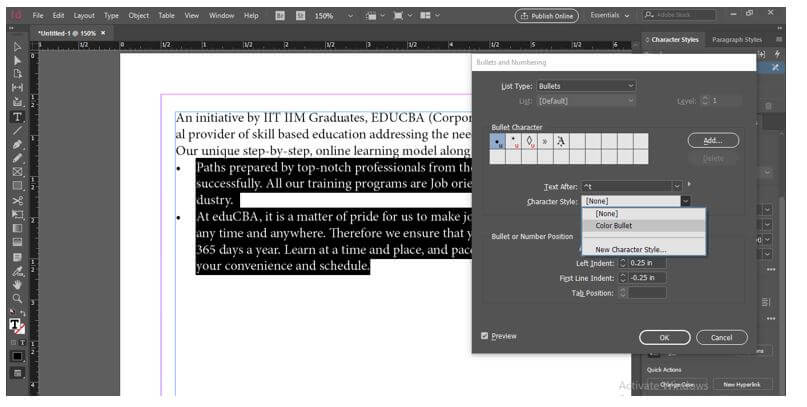807x407 pixels.
Task: Toggle Formatting Affects Text button
Action: [23, 342]
